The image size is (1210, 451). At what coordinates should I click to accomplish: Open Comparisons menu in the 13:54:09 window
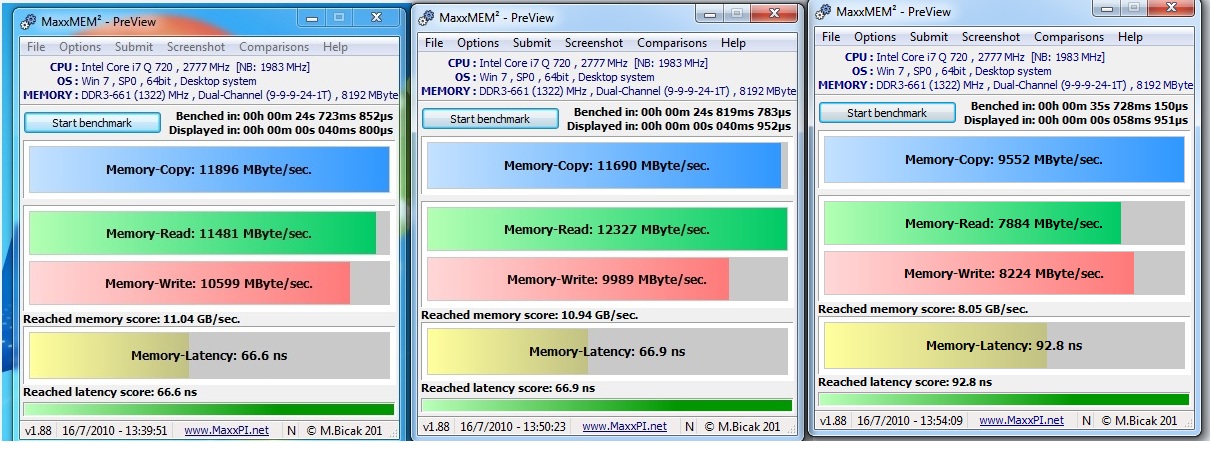click(x=1069, y=37)
